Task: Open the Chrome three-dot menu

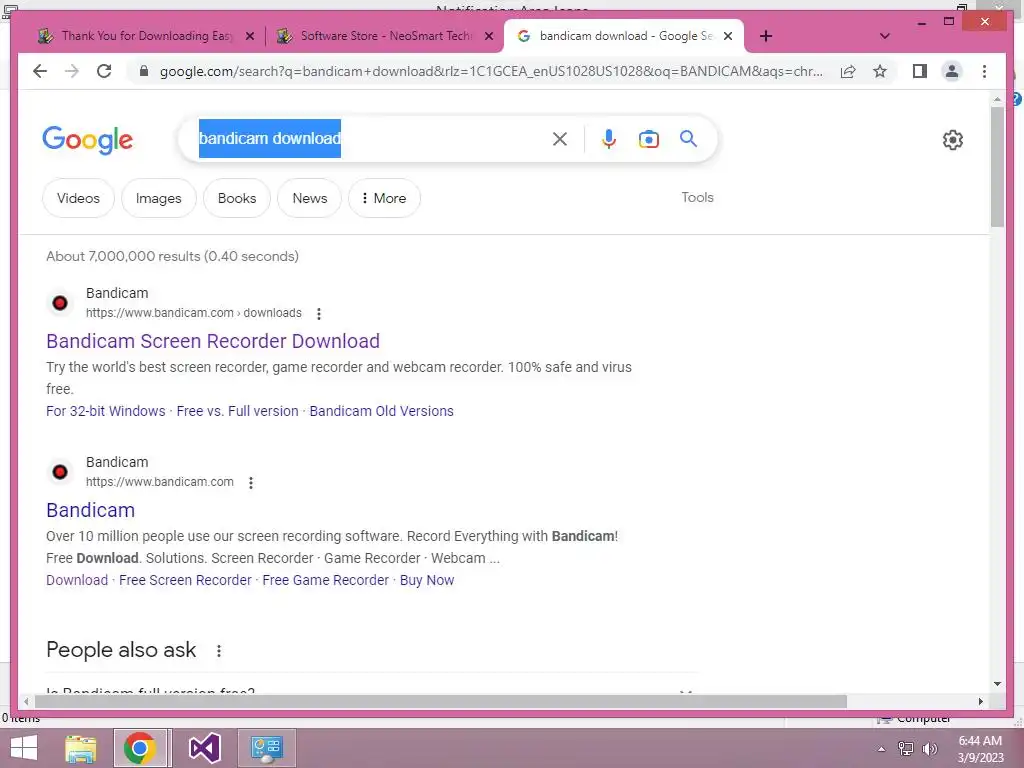Action: pyautogui.click(x=984, y=71)
